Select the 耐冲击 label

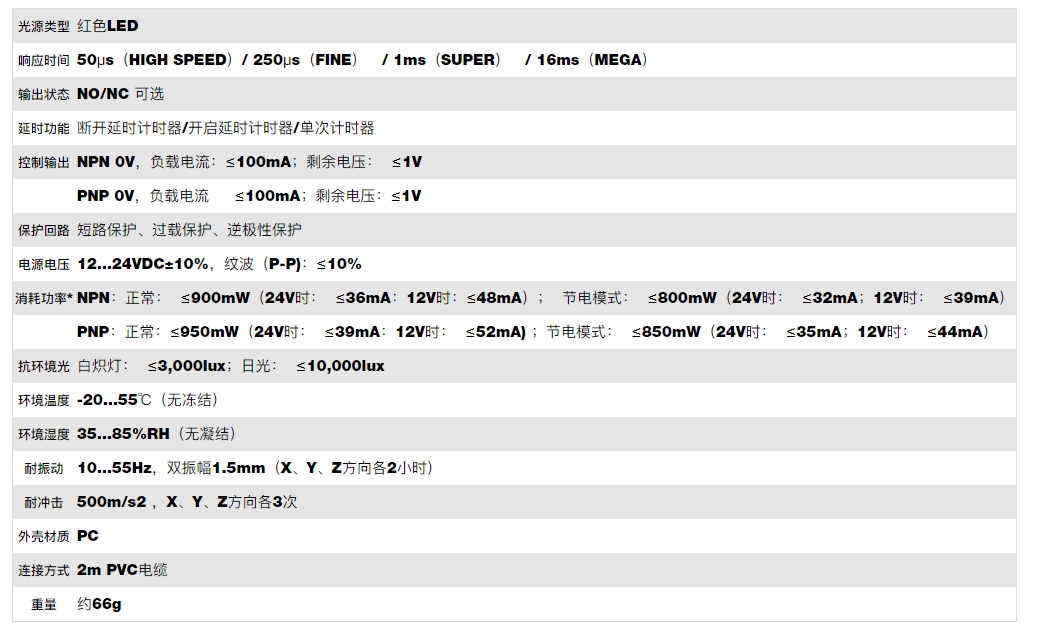(43, 503)
